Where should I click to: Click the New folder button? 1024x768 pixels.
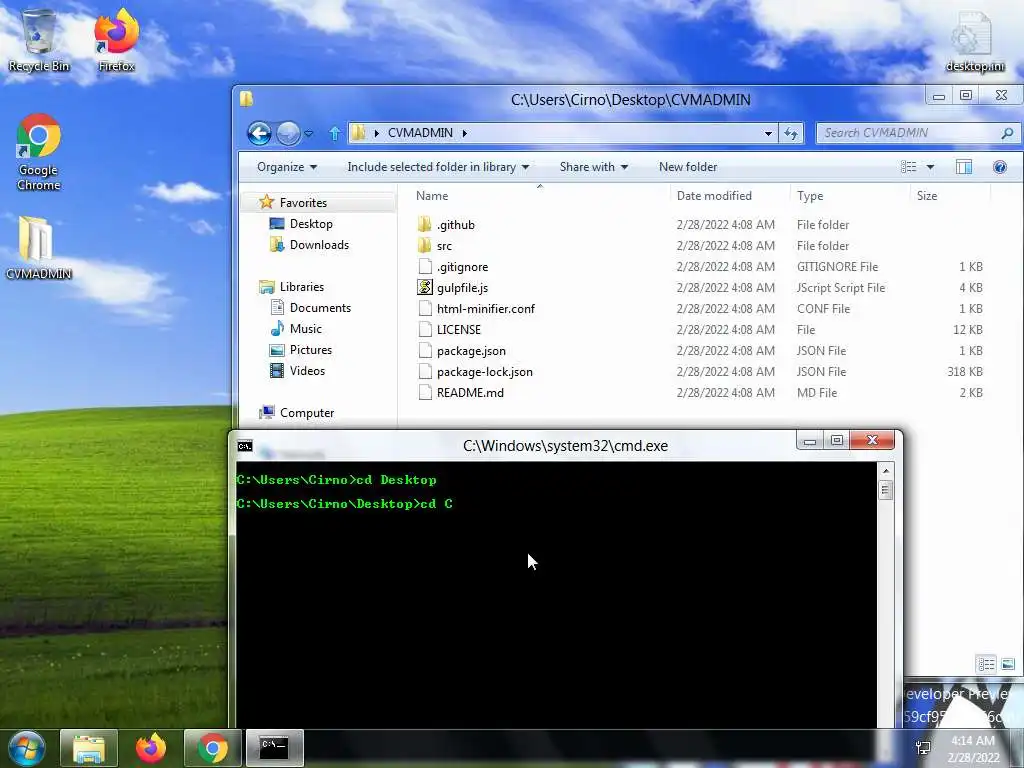688,167
